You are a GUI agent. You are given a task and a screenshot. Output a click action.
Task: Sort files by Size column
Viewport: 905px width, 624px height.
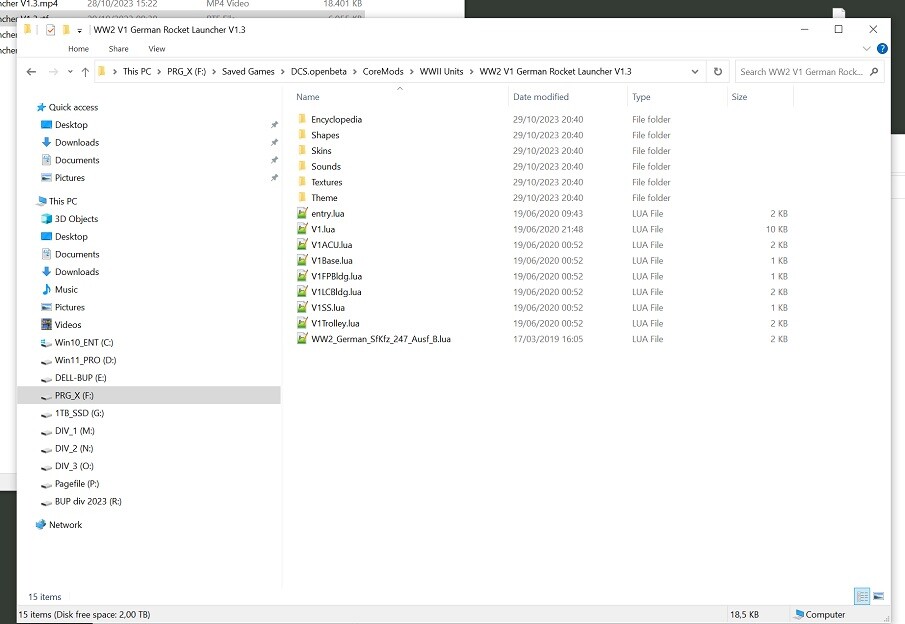(x=739, y=97)
